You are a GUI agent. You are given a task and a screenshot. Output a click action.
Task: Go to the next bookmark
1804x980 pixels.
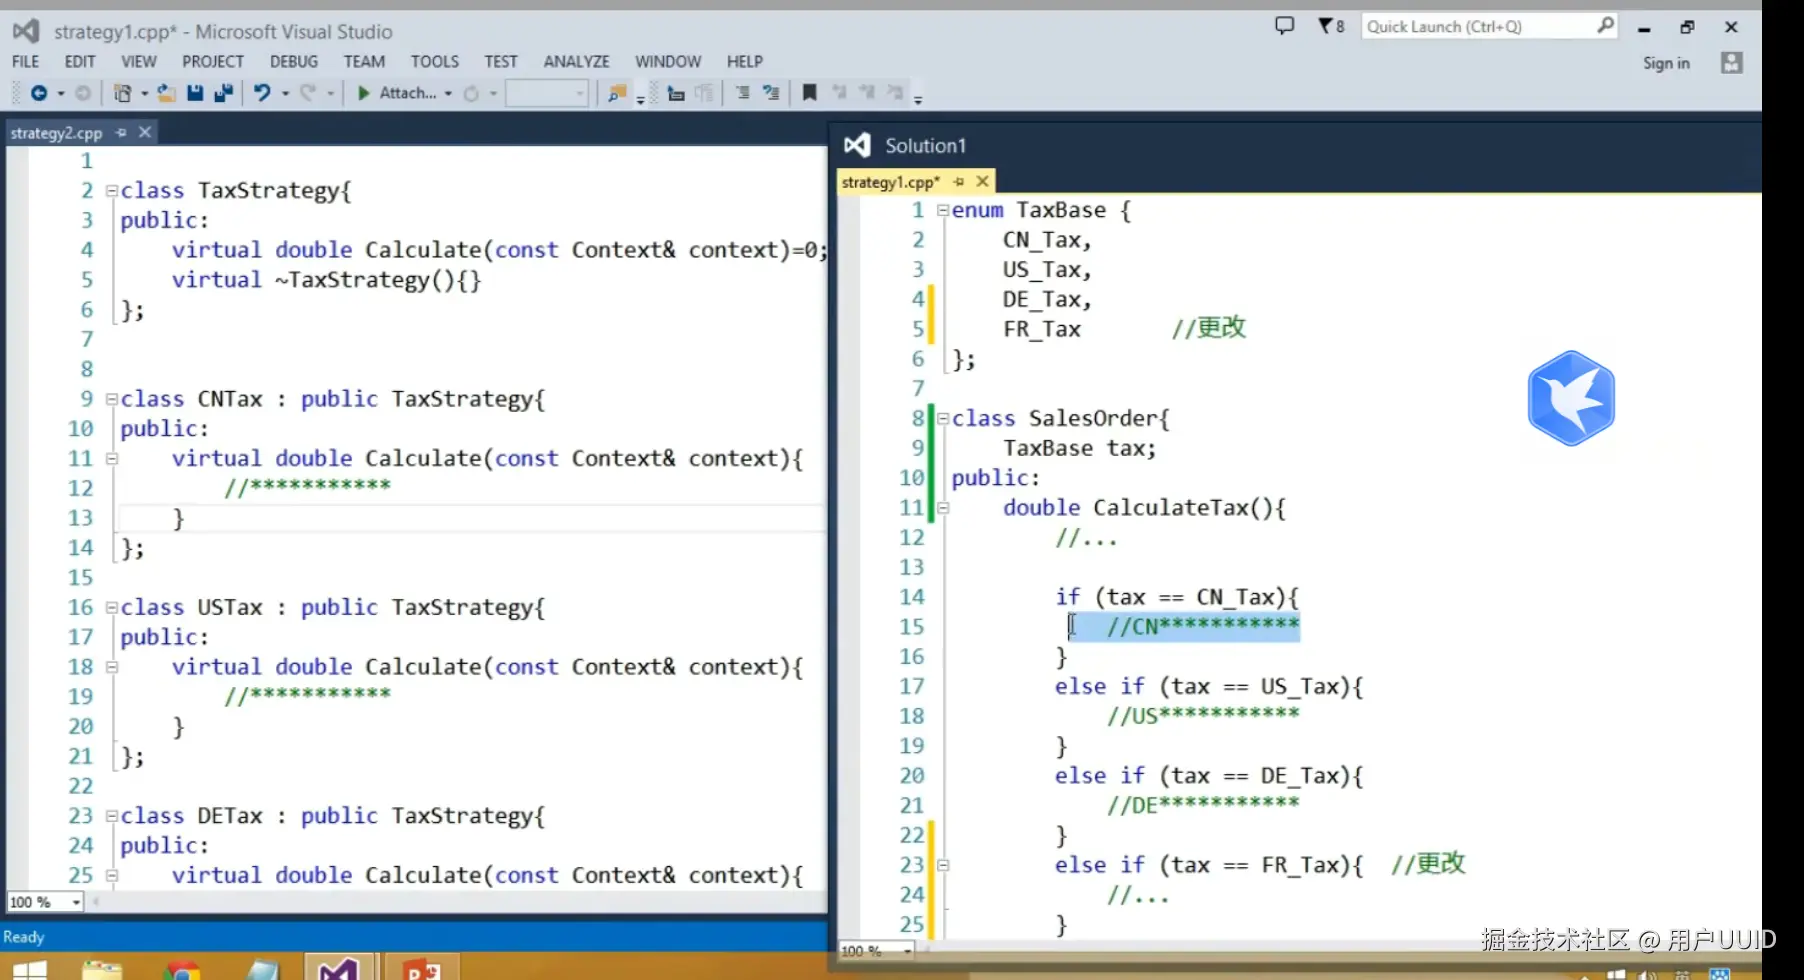coord(867,93)
